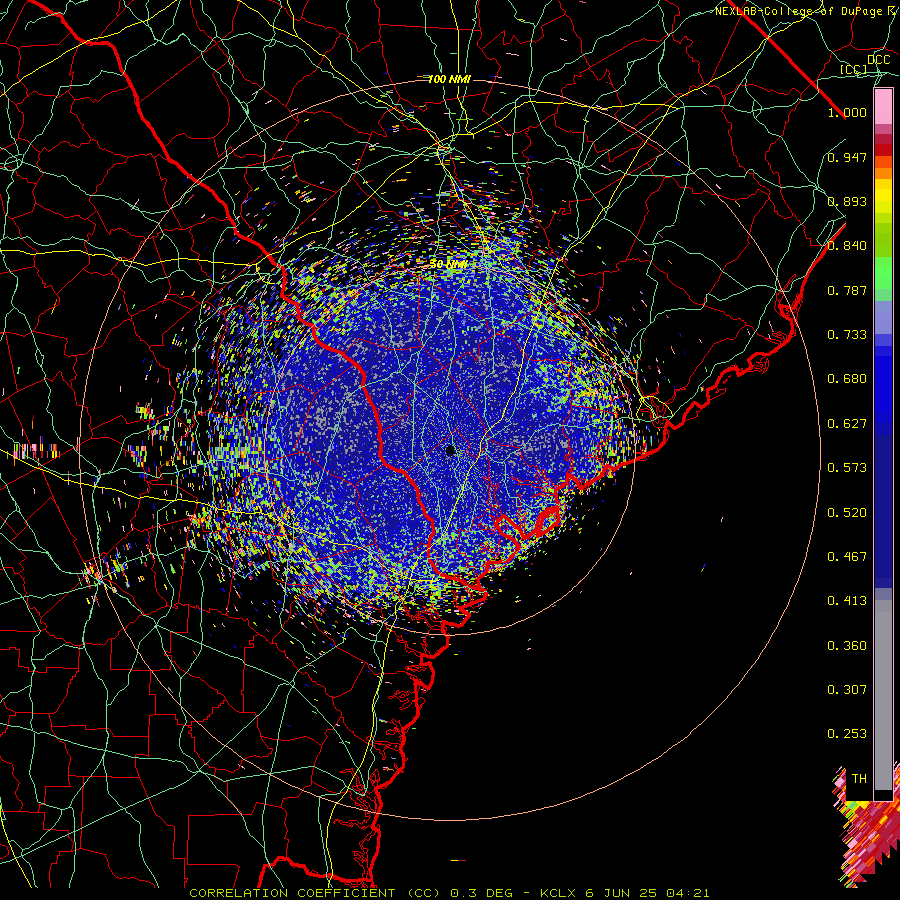The width and height of the screenshot is (900, 900).
Task: Select the 0.733 legend value
Action: [847, 335]
